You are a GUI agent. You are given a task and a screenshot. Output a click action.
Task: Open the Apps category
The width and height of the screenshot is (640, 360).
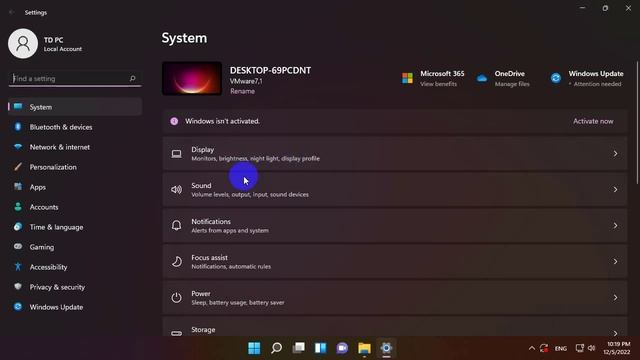pos(75,187)
